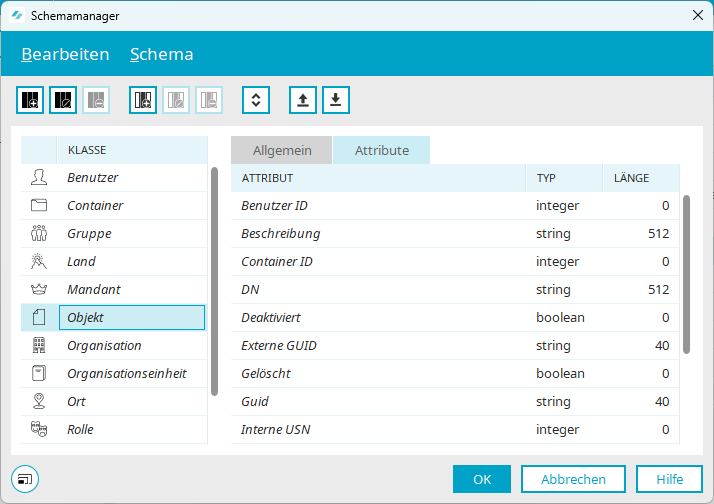Image resolution: width=714 pixels, height=504 pixels.
Task: Switch to the Allgemein tab
Action: tap(282, 151)
